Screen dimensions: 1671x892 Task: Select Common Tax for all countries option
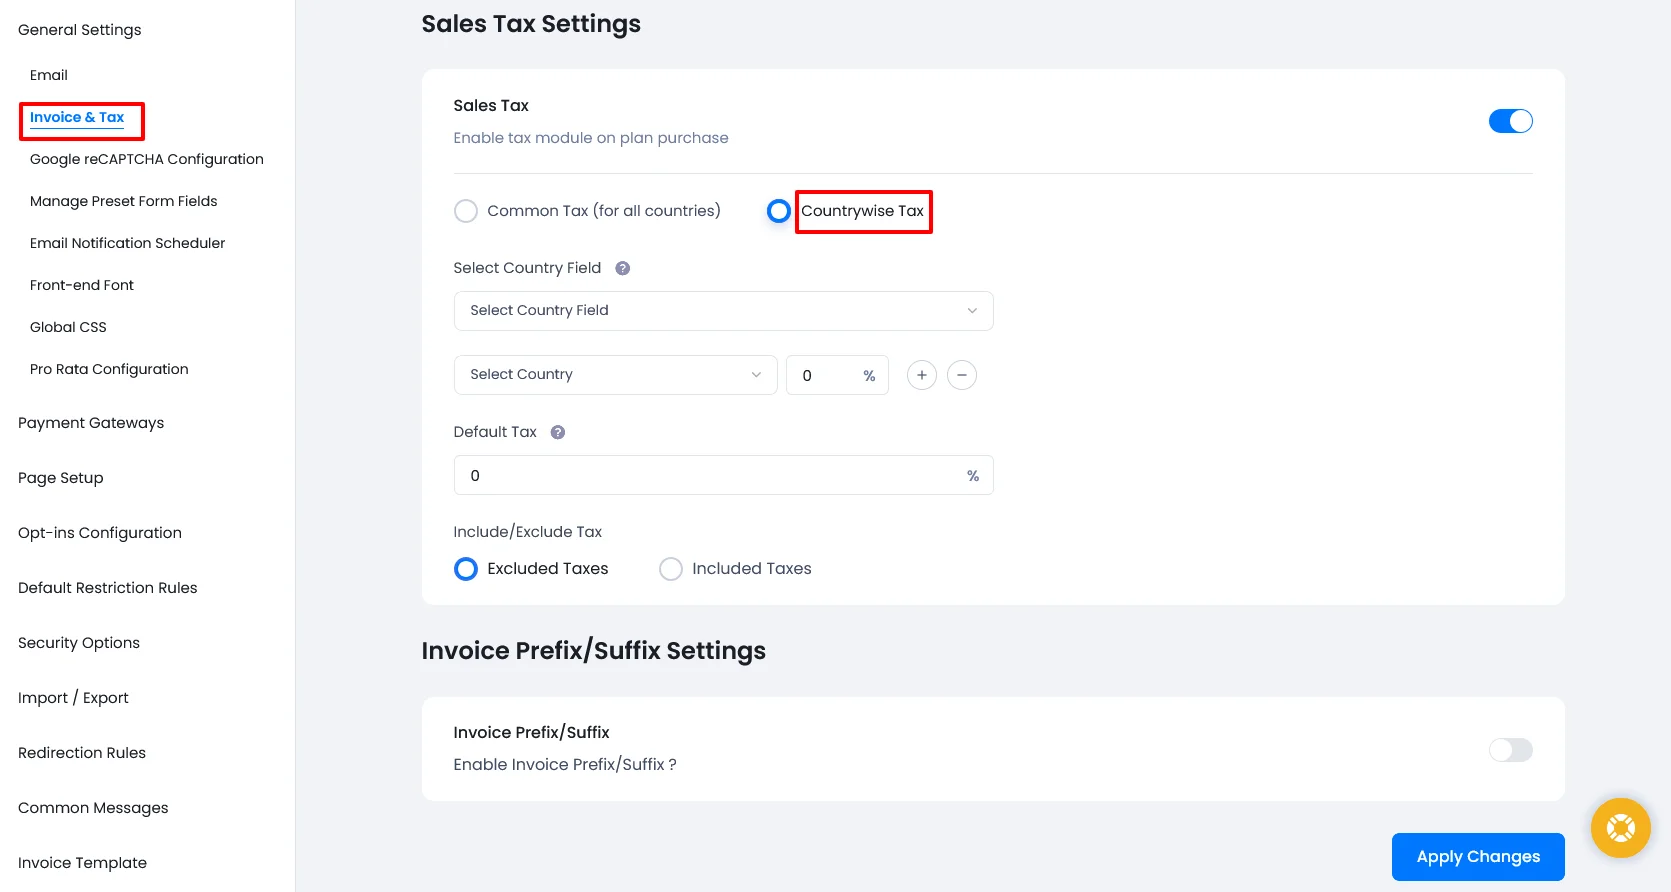[x=466, y=211]
